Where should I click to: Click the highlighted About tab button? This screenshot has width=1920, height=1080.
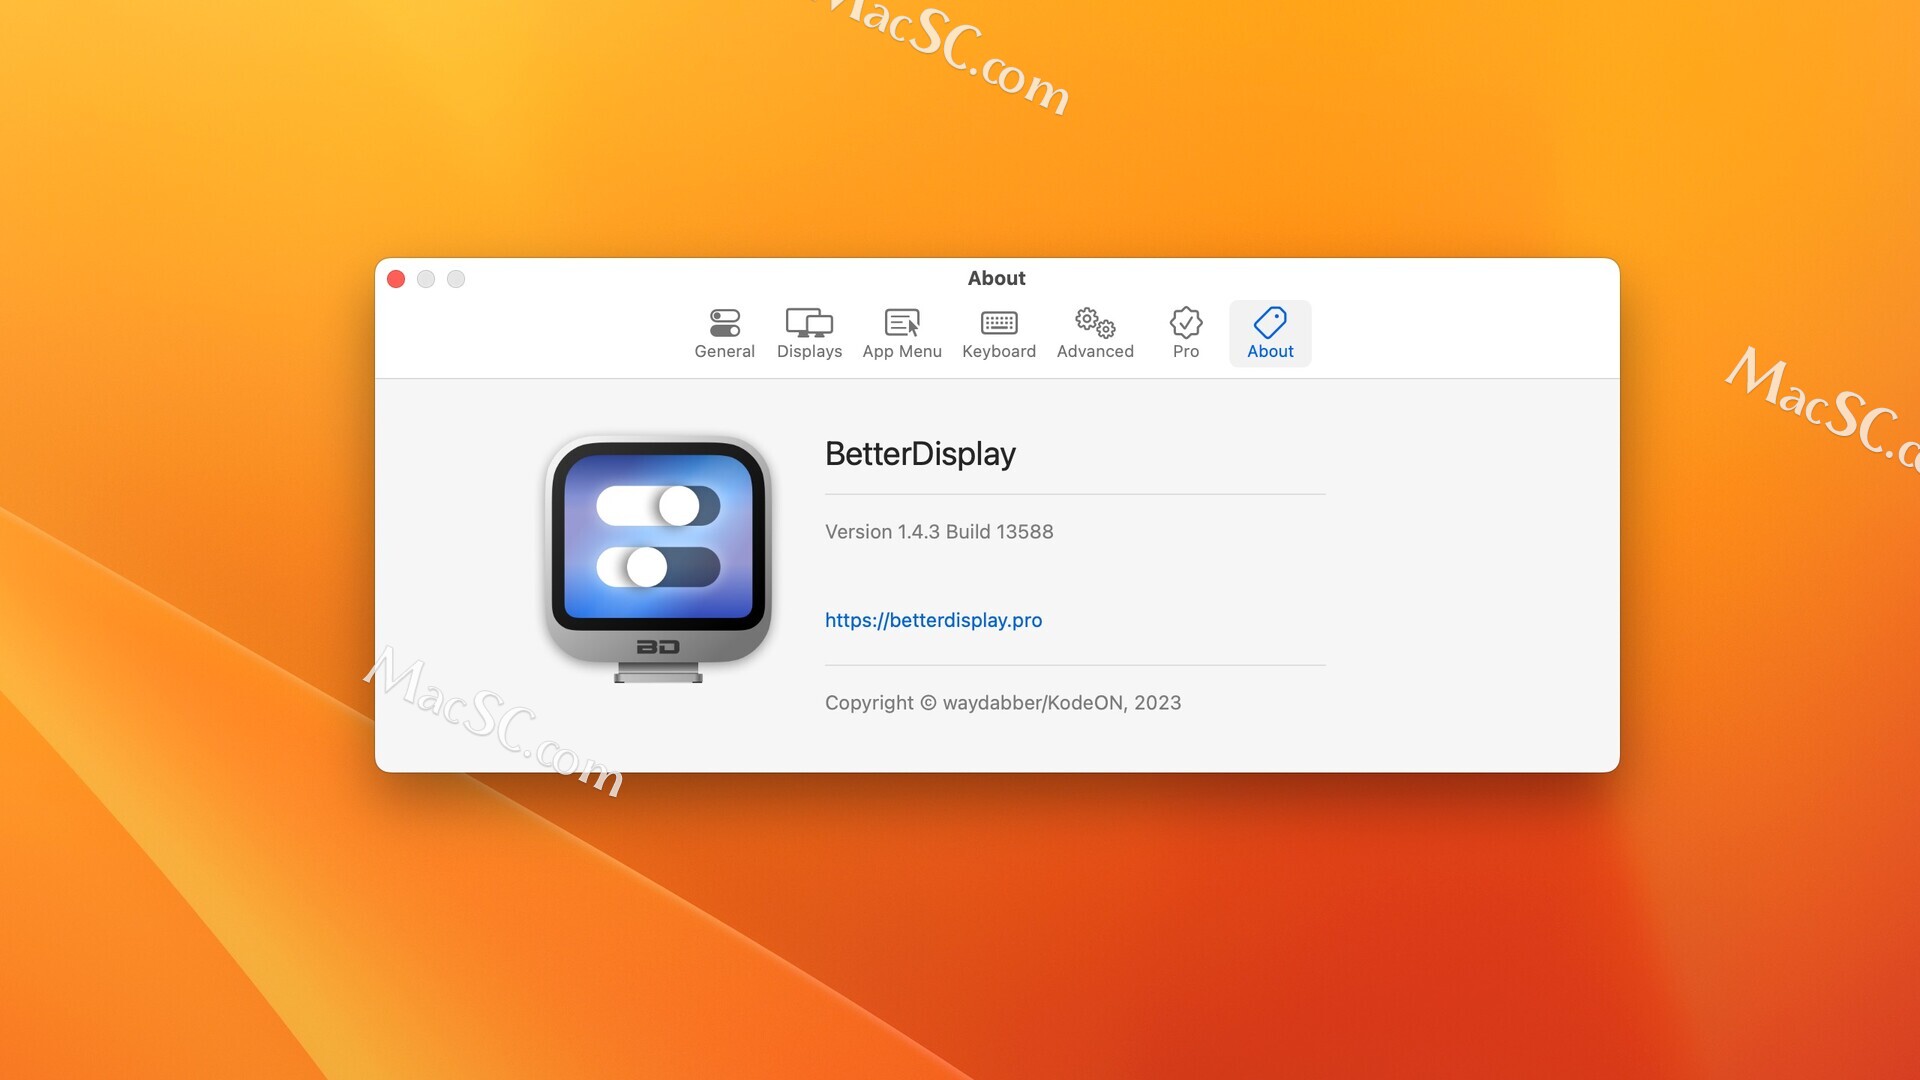tap(1269, 333)
